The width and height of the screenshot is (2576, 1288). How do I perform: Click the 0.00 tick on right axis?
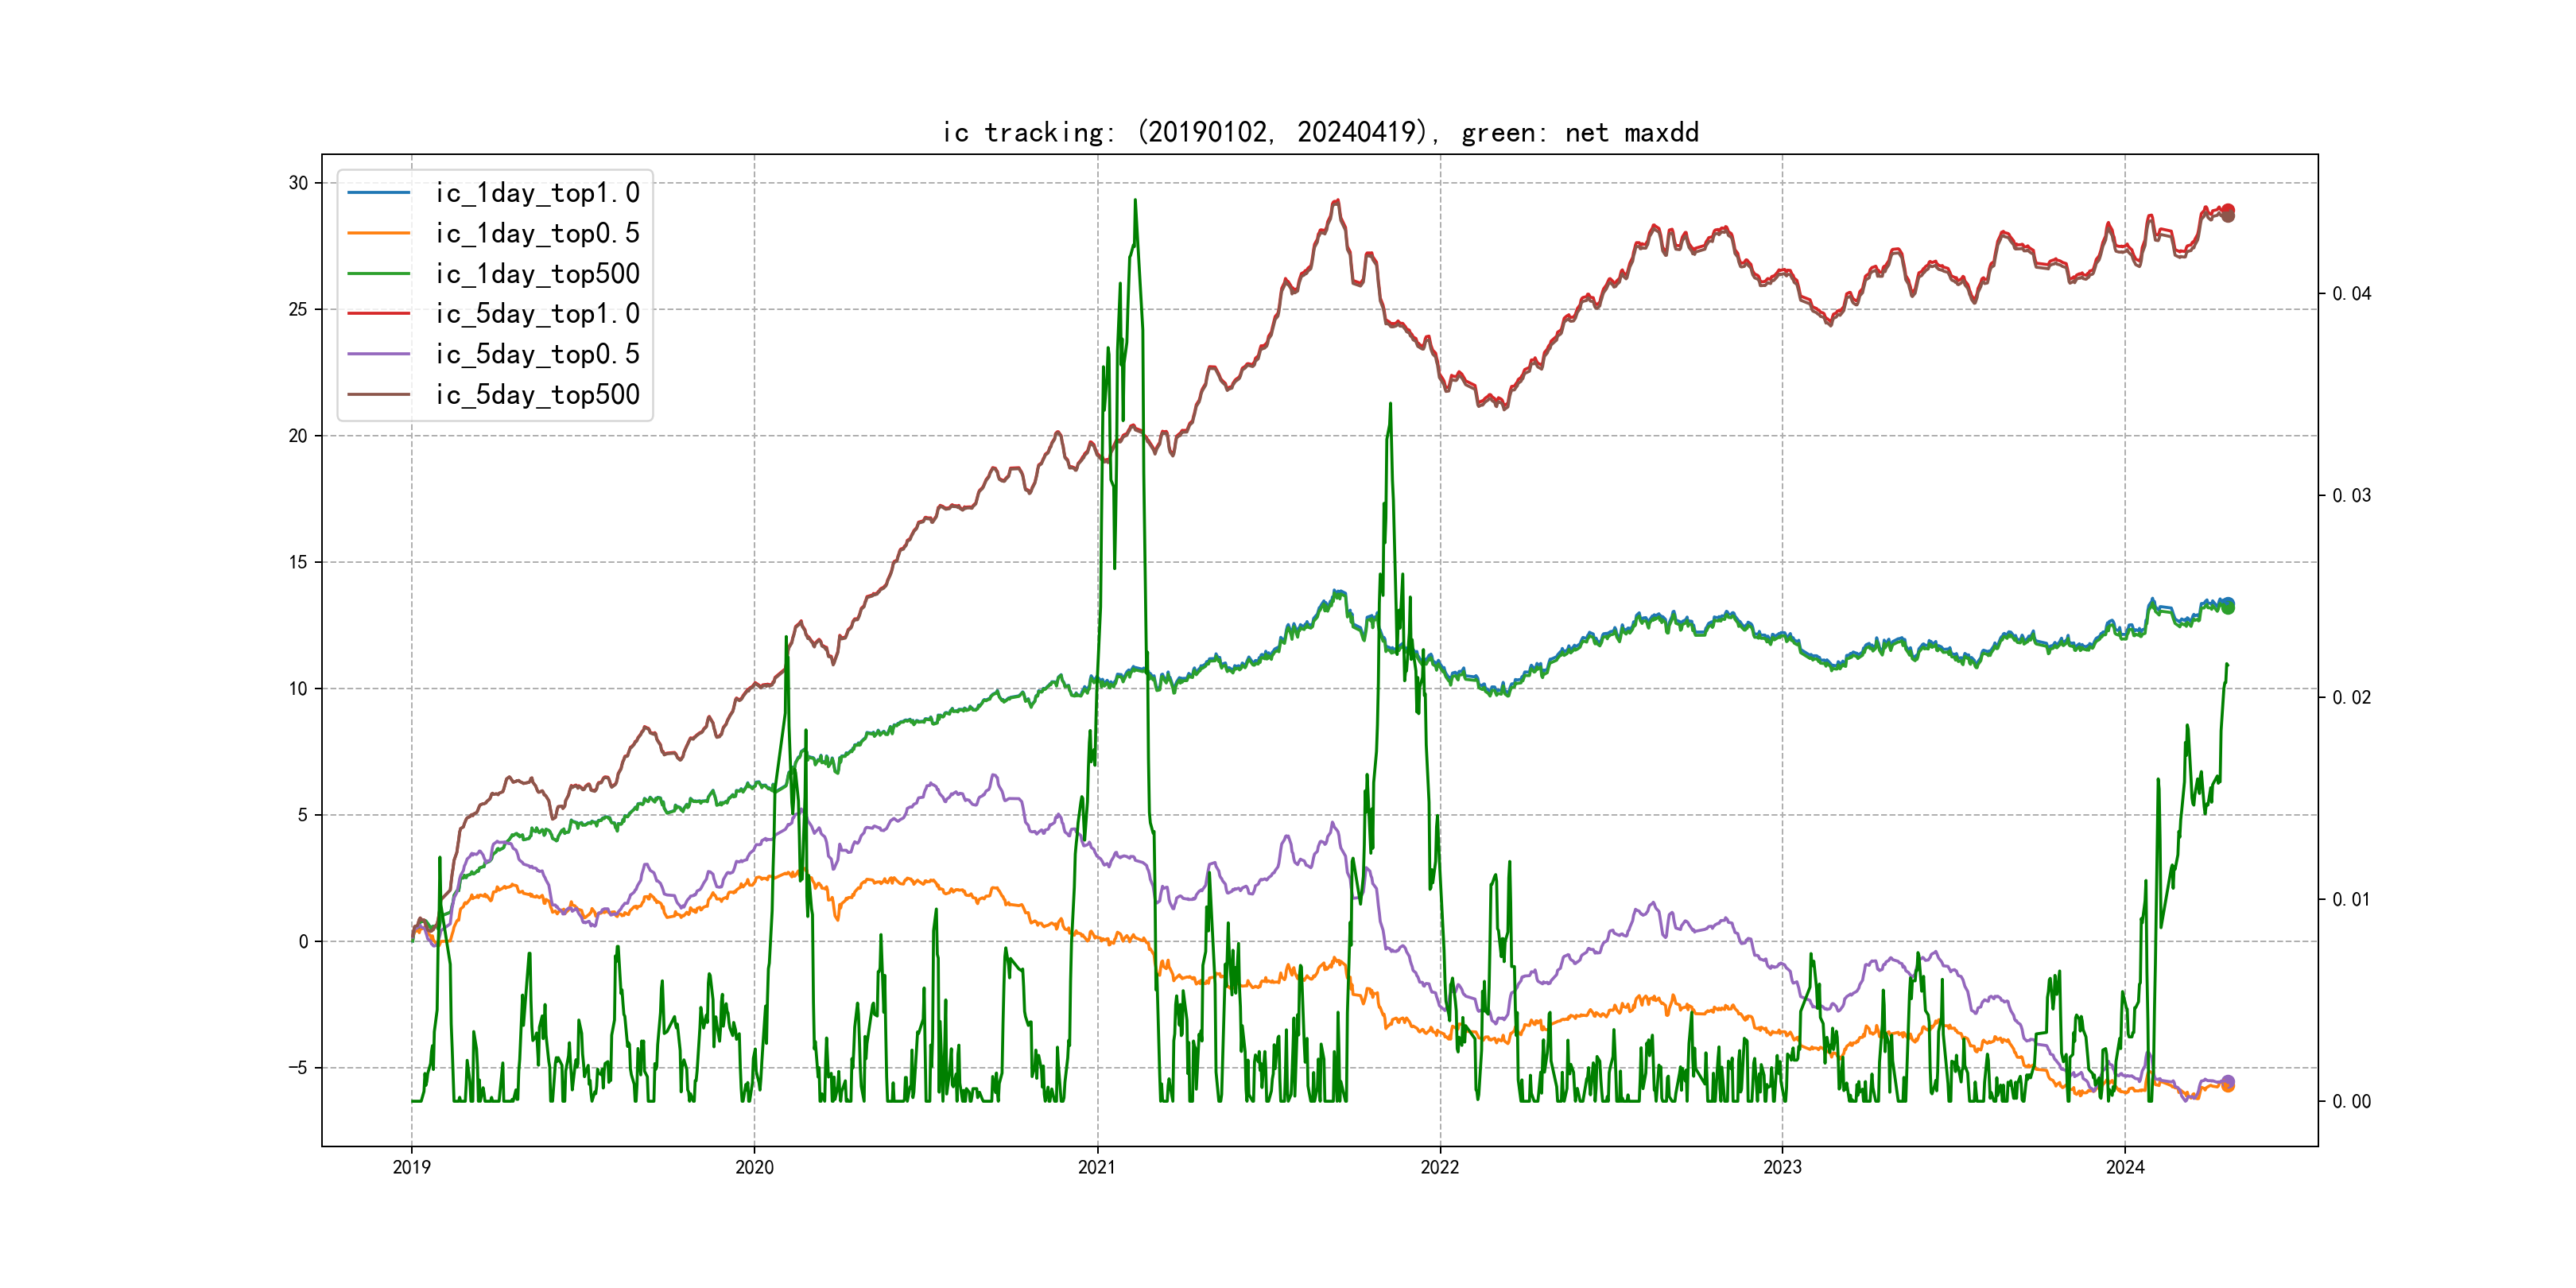2351,1101
